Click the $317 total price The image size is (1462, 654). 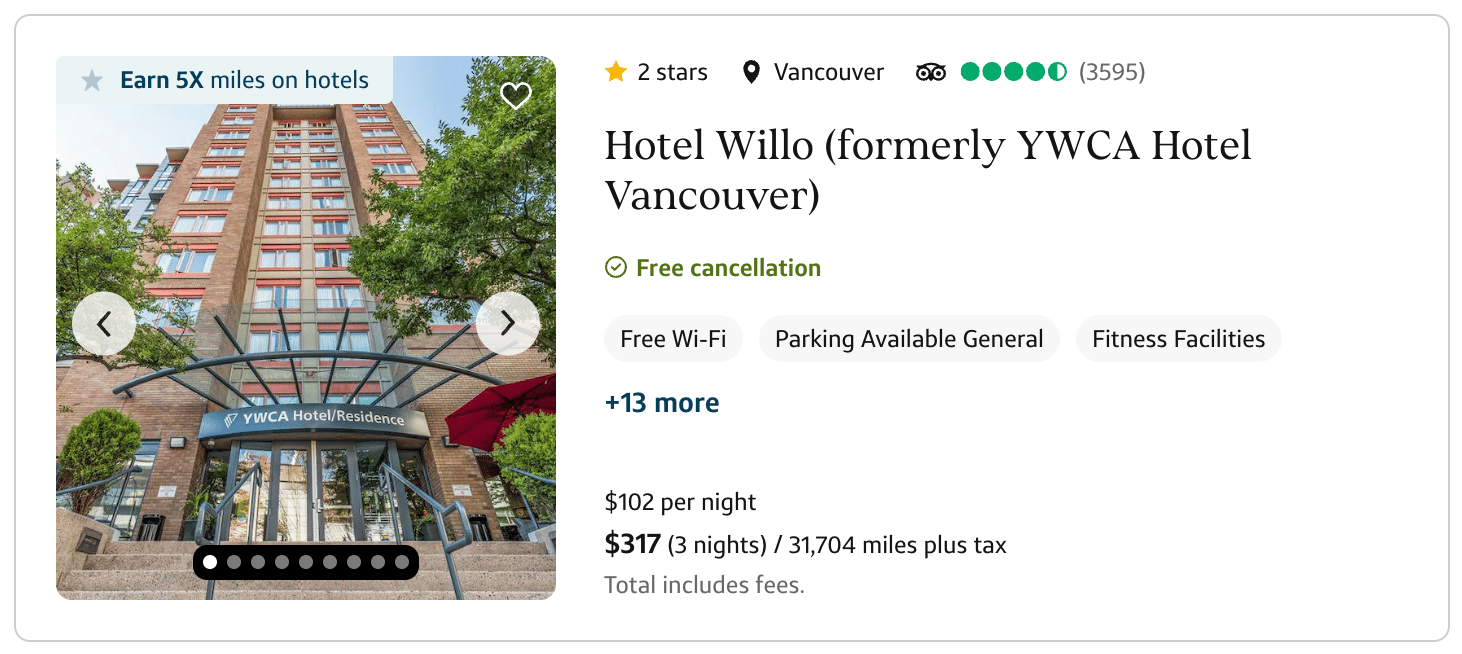[632, 544]
